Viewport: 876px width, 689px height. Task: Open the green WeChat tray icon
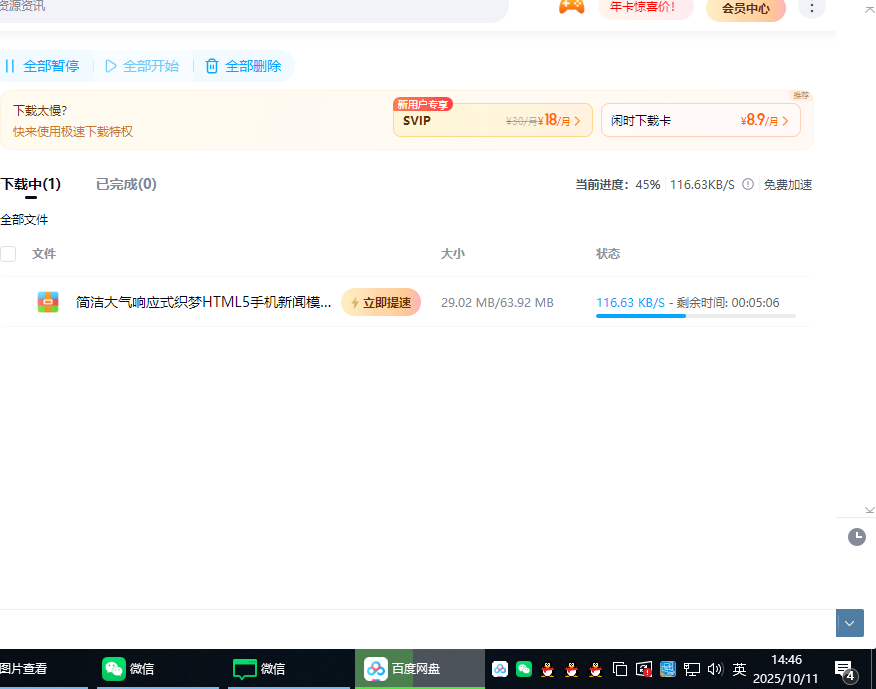[x=524, y=669]
